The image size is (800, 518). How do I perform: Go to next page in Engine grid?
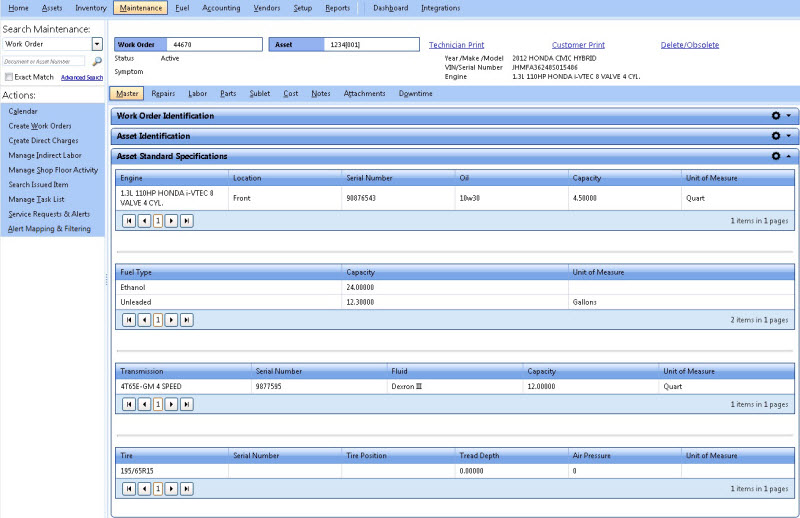[171, 221]
